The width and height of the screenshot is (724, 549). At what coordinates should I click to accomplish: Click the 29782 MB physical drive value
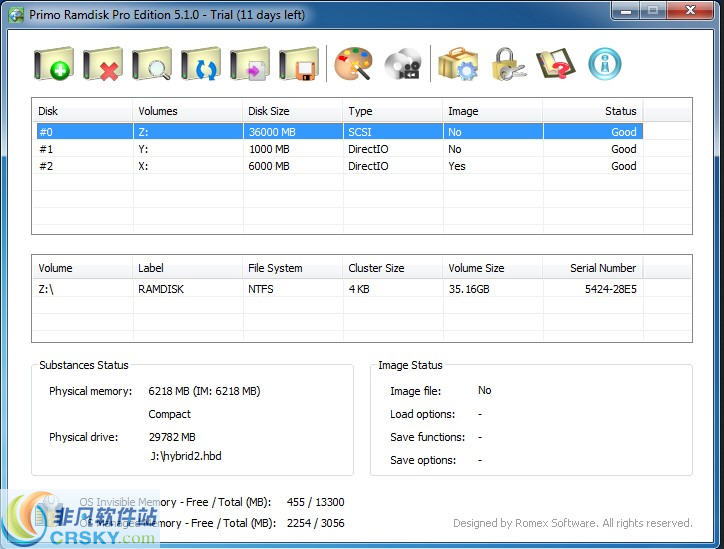172,437
